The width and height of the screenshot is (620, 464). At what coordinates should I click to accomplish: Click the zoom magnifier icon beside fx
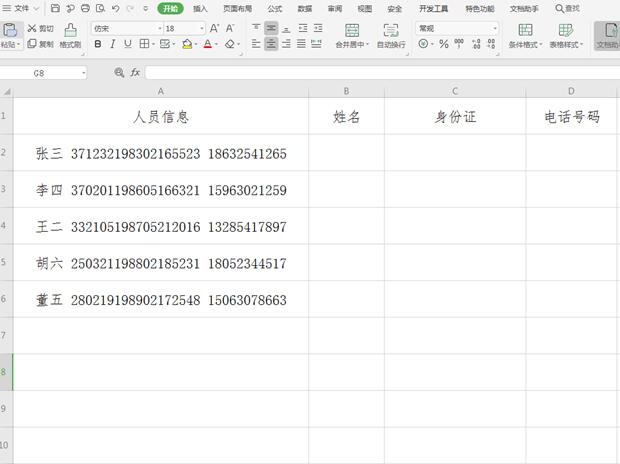pyautogui.click(x=119, y=72)
